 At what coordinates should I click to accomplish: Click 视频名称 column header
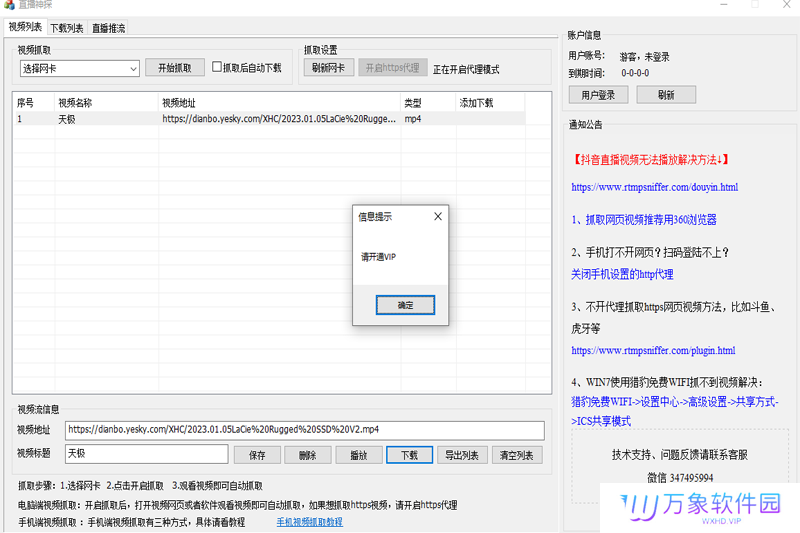click(x=106, y=103)
